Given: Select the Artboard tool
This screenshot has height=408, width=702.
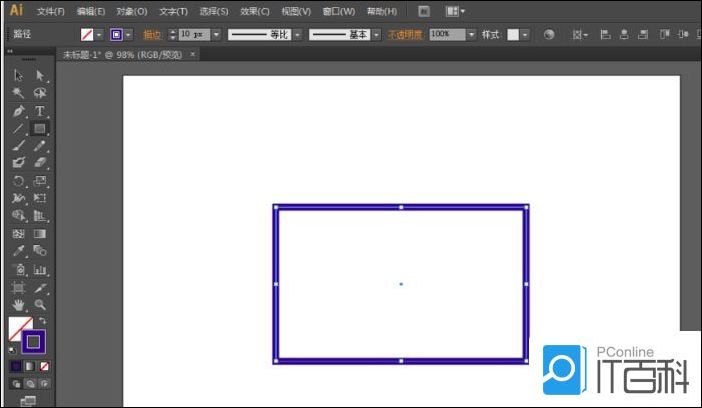Looking at the screenshot, I should pyautogui.click(x=18, y=288).
